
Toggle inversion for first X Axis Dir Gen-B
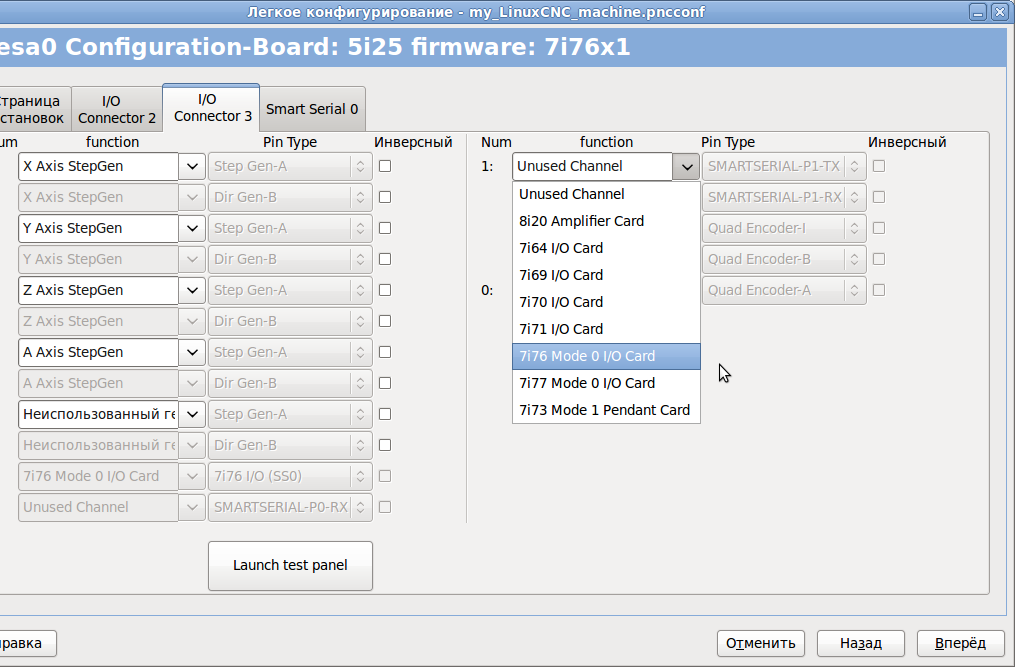click(x=385, y=198)
